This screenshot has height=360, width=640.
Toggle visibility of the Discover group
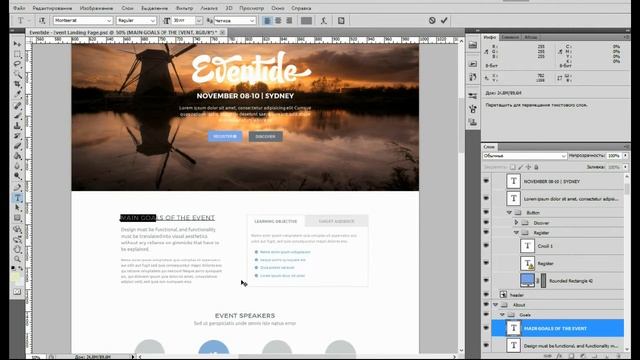(486, 222)
